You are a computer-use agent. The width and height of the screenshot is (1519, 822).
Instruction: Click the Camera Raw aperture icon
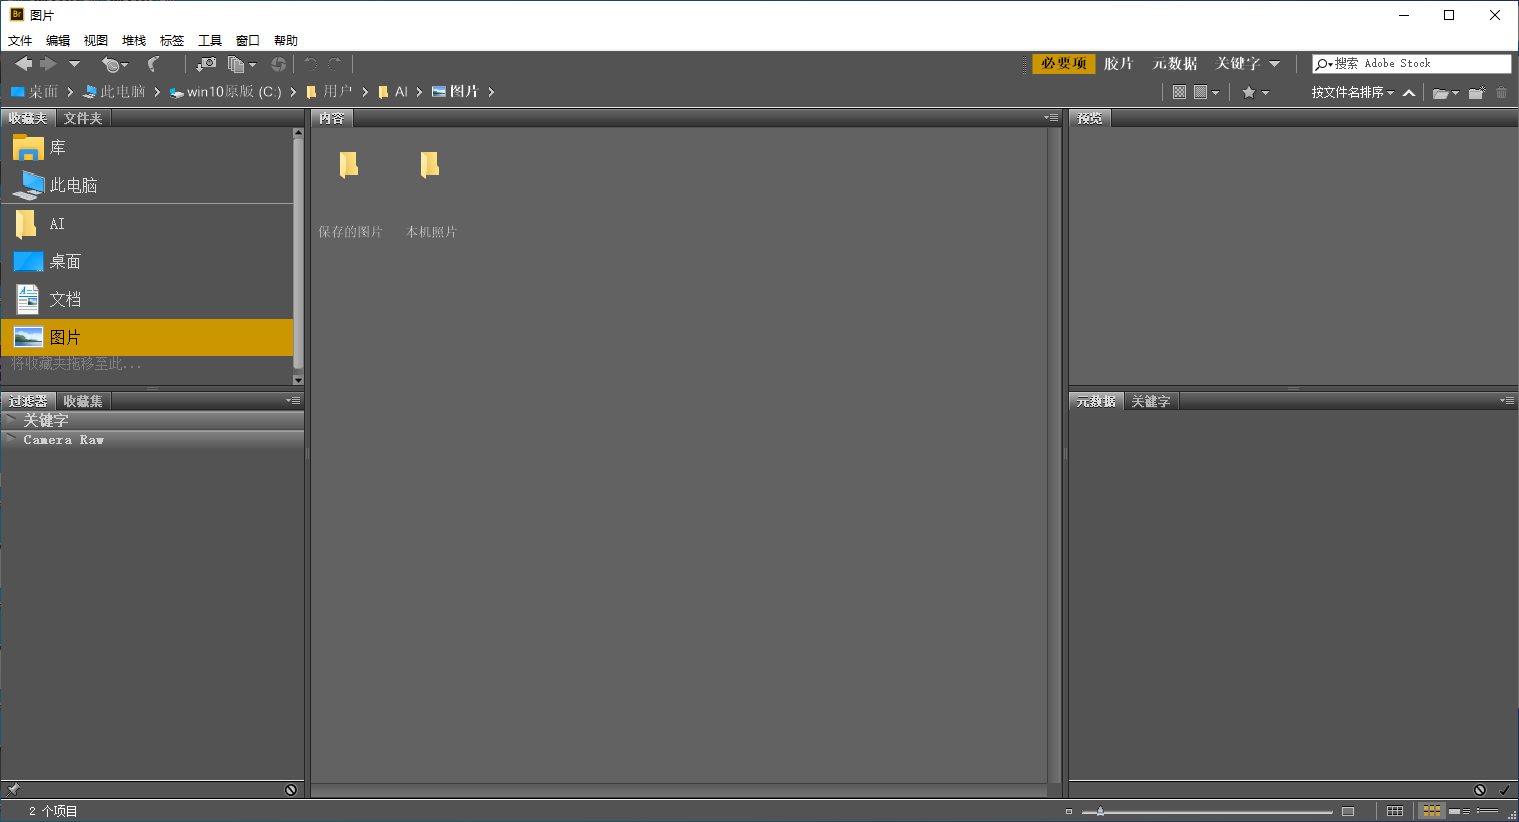279,64
